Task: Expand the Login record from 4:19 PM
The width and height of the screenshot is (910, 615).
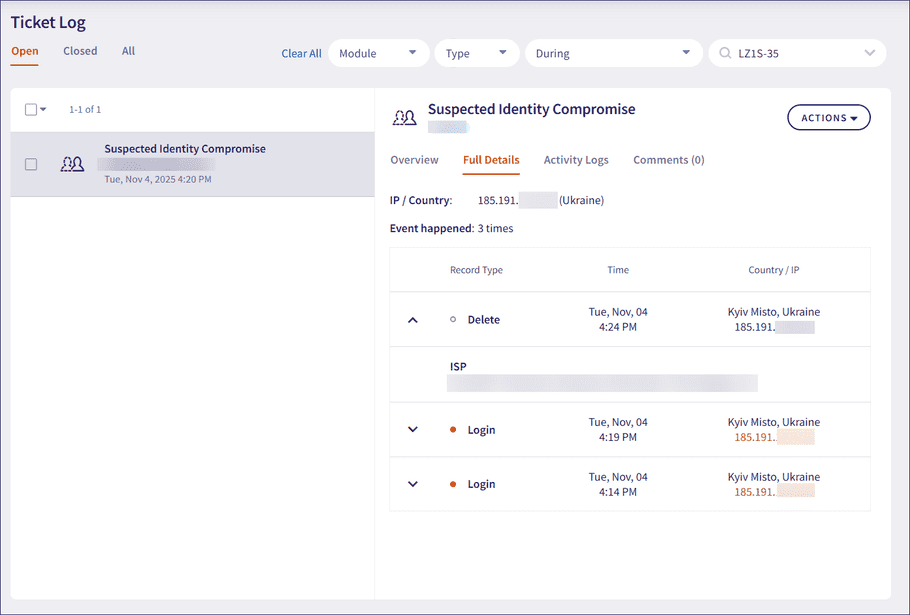Action: click(413, 429)
